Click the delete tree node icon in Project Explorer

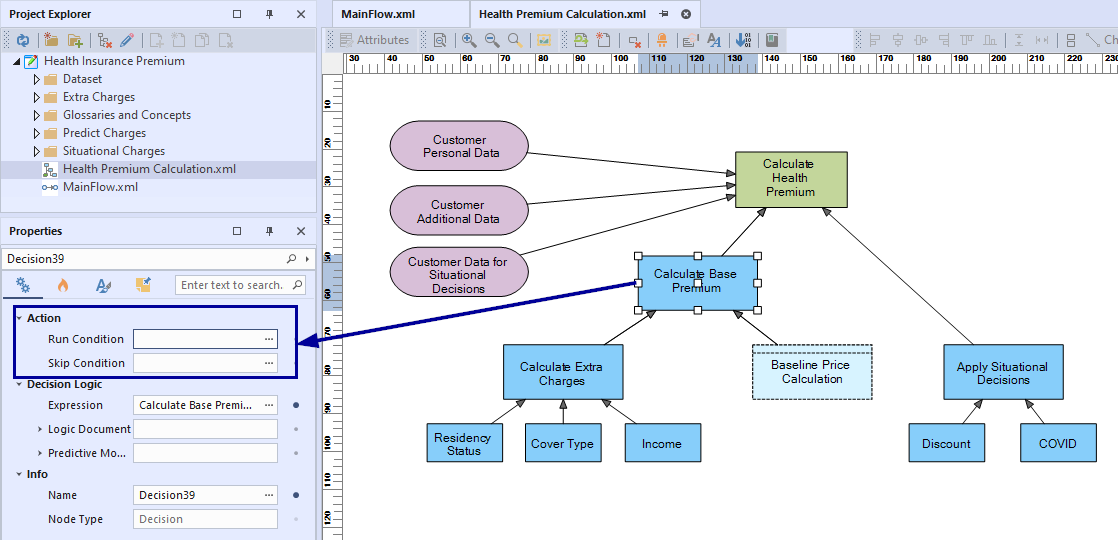click(105, 40)
